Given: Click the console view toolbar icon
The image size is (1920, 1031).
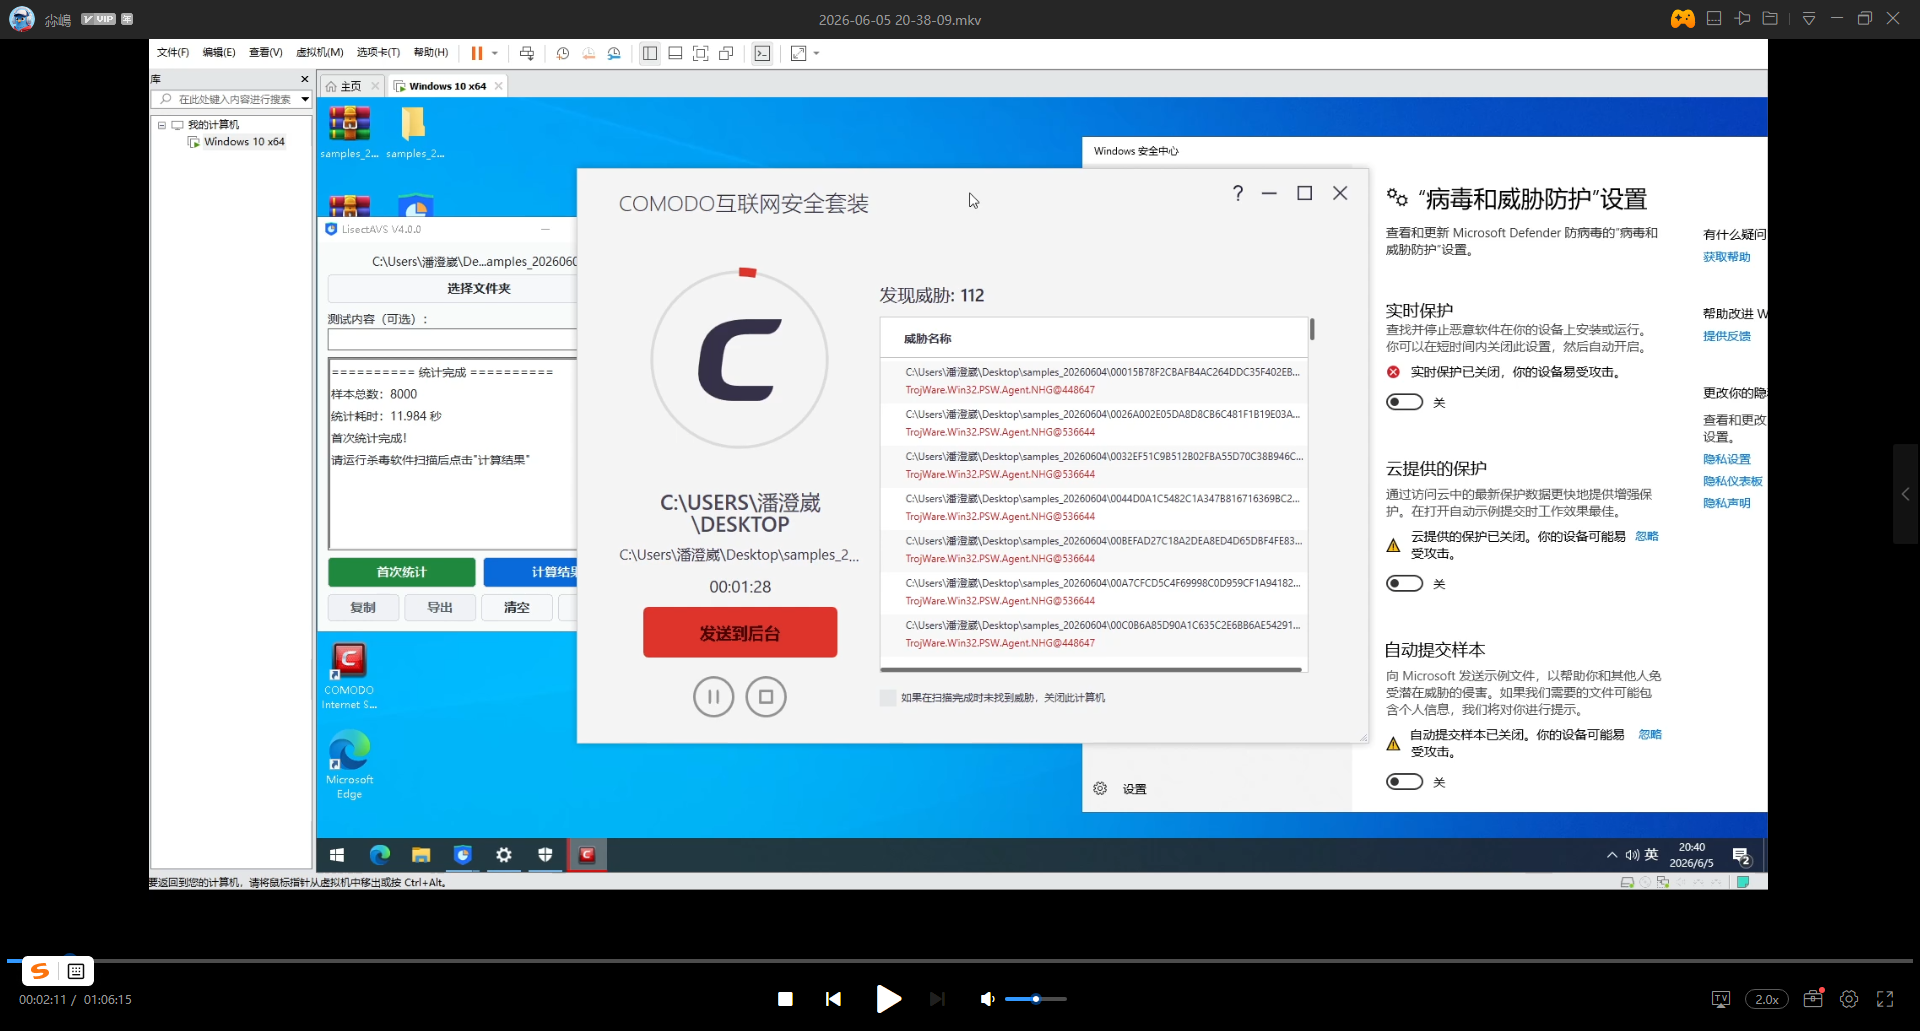Looking at the screenshot, I should click(763, 53).
